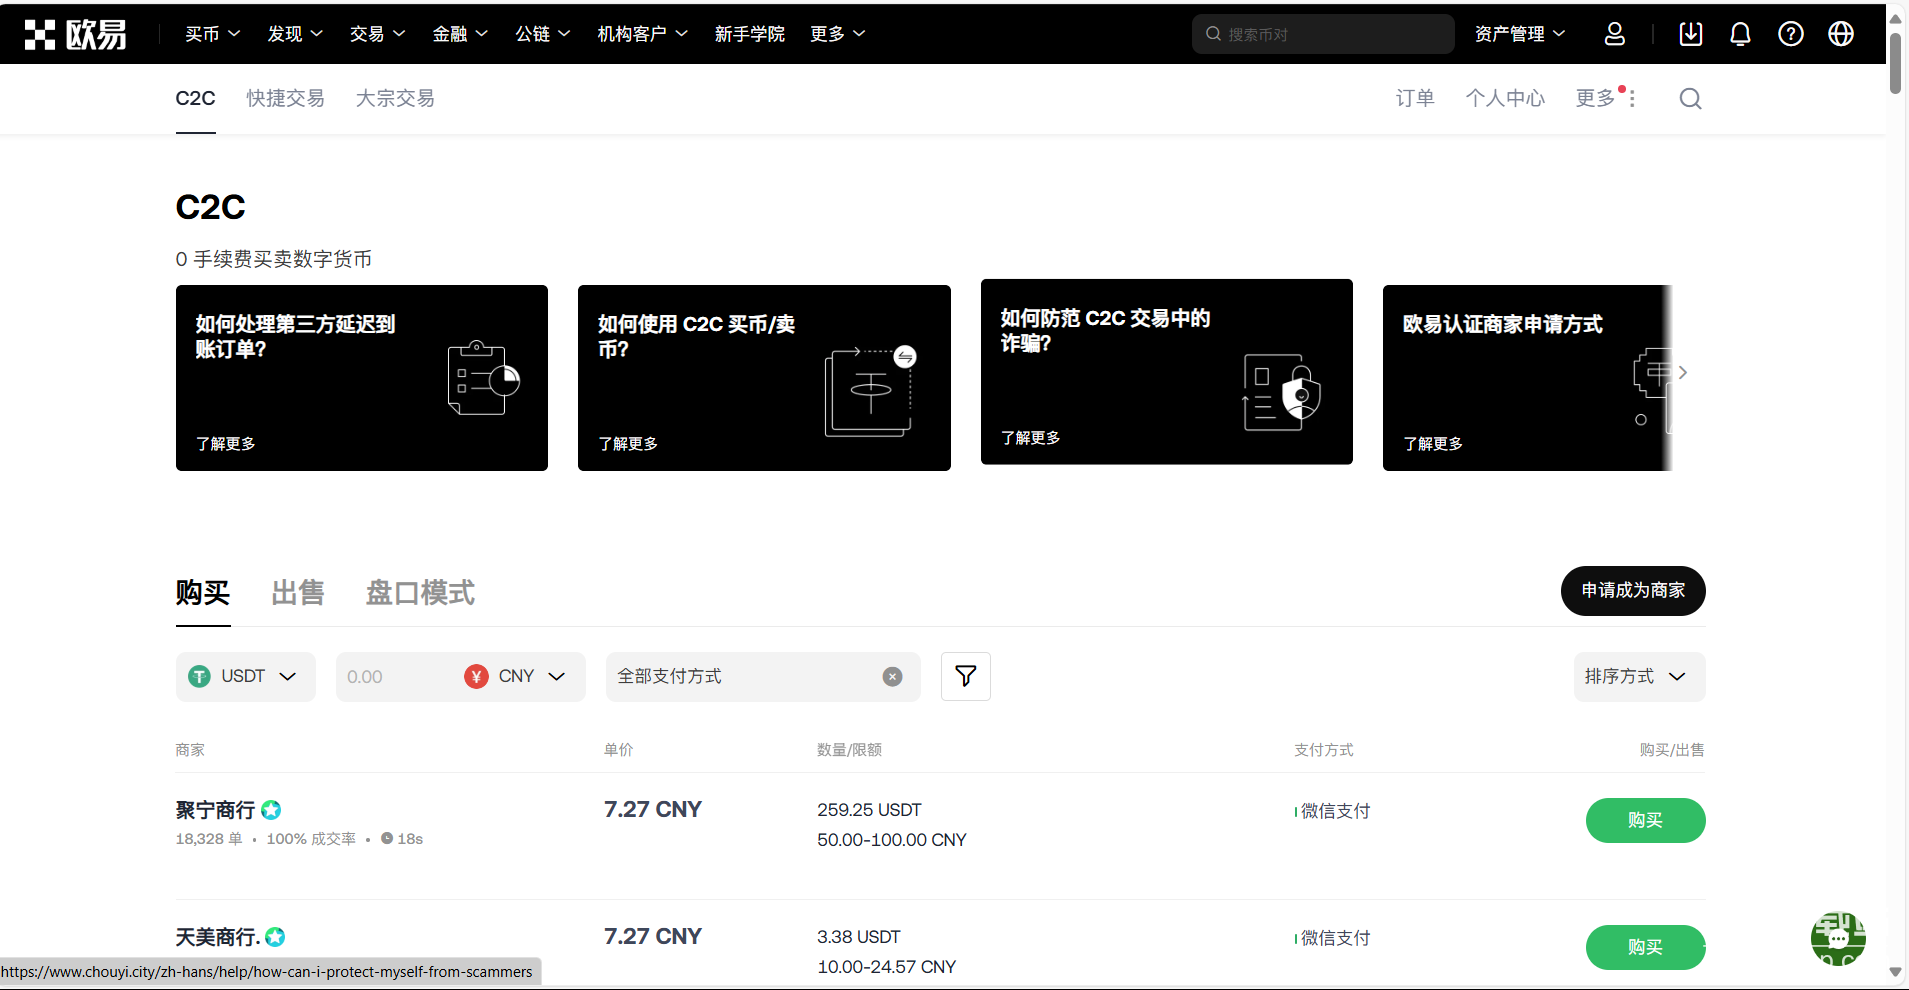Open merchant 聚宁商行 profile

pos(215,810)
